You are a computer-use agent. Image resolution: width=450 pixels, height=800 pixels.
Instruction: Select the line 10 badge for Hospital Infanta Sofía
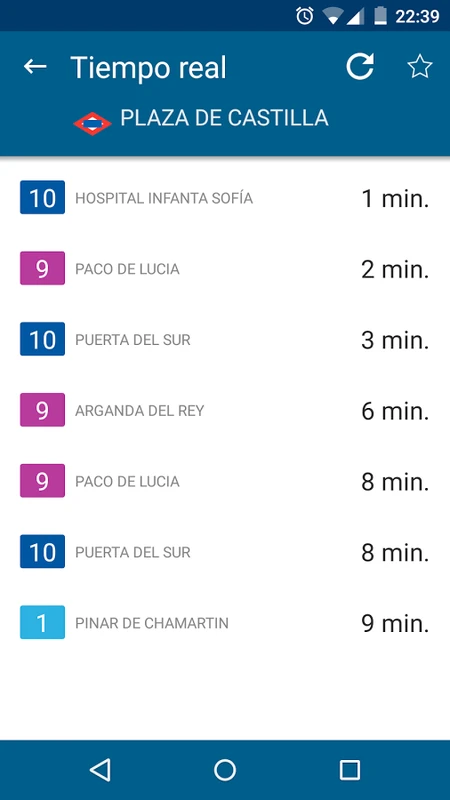tap(42, 197)
